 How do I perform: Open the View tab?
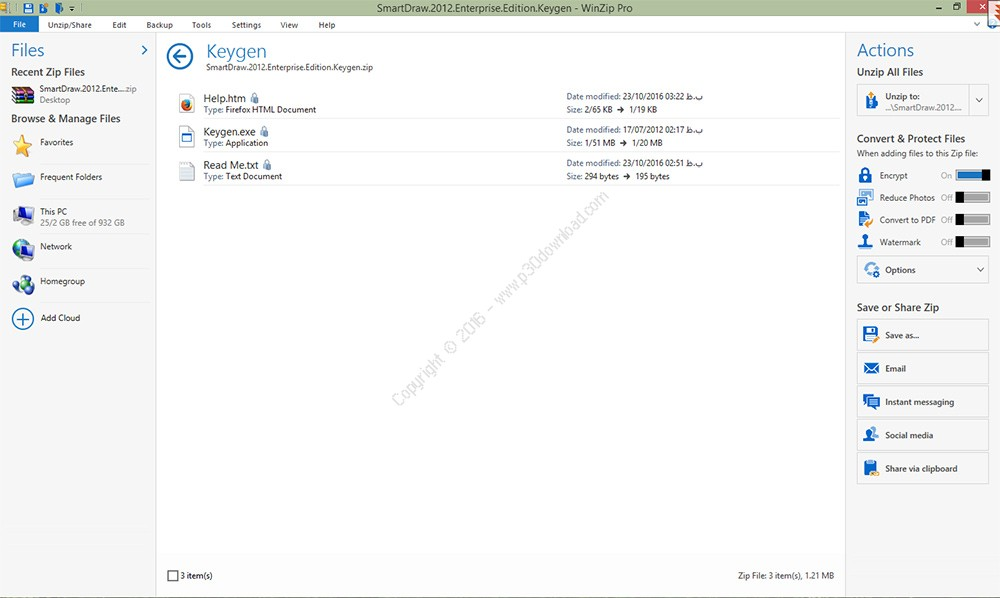pos(289,25)
